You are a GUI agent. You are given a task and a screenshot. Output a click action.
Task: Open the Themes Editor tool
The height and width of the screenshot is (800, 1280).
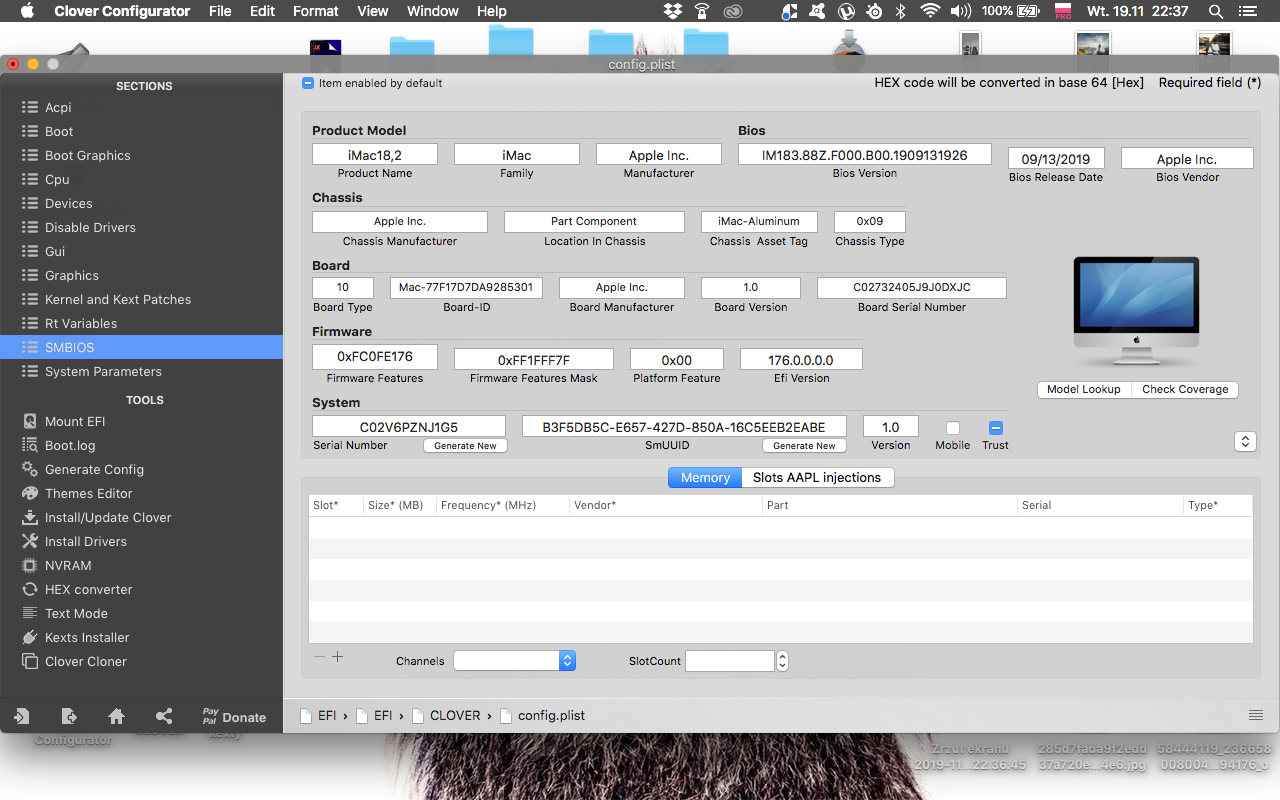click(x=88, y=493)
